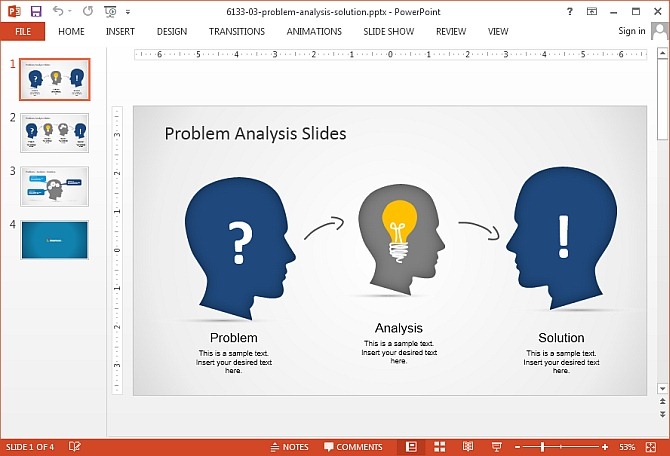Open zoom dialog via 53% level

[x=627, y=447]
